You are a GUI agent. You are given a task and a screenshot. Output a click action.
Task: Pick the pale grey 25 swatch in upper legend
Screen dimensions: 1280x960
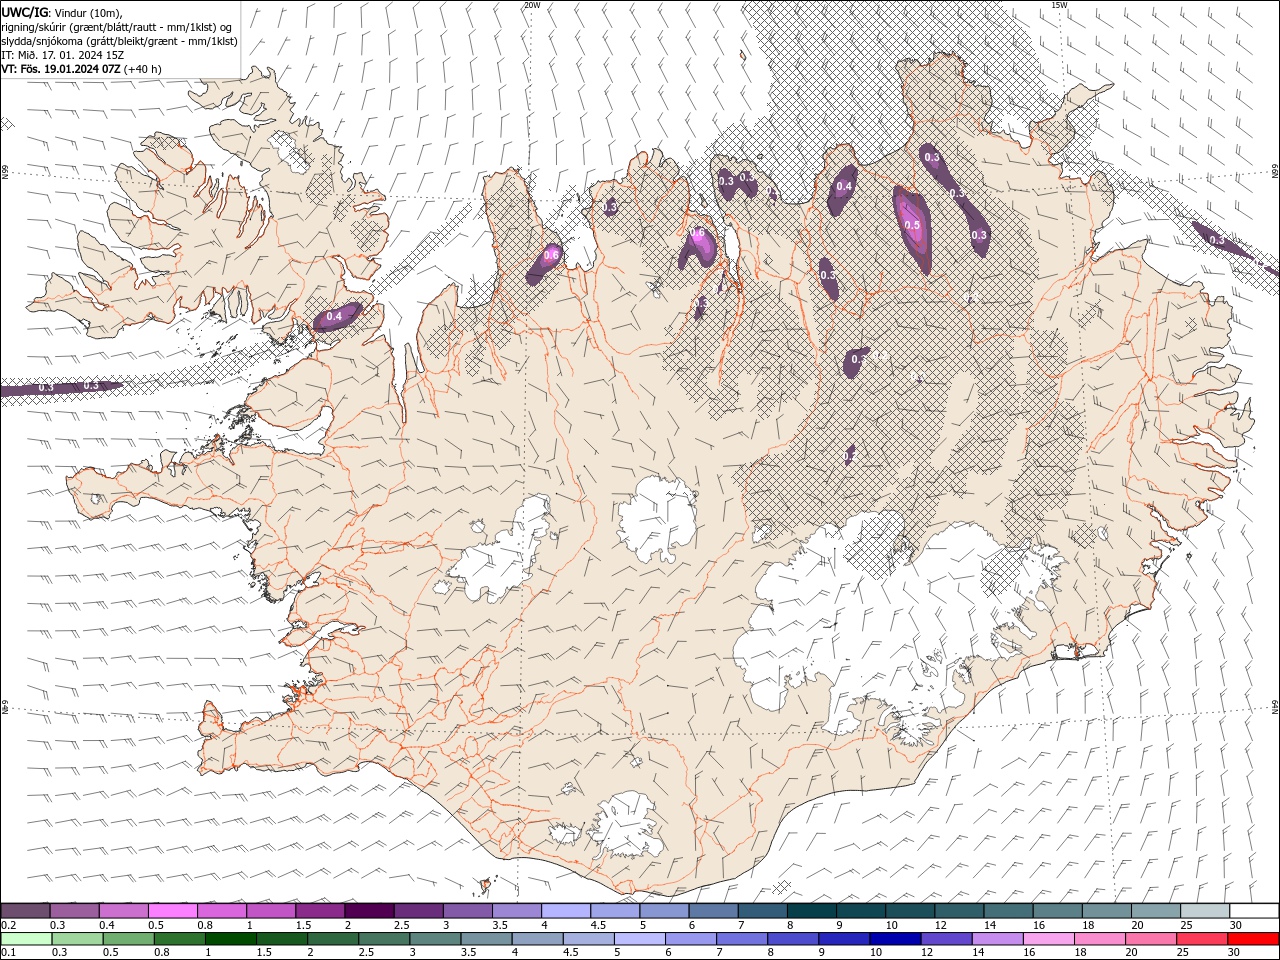1205,911
